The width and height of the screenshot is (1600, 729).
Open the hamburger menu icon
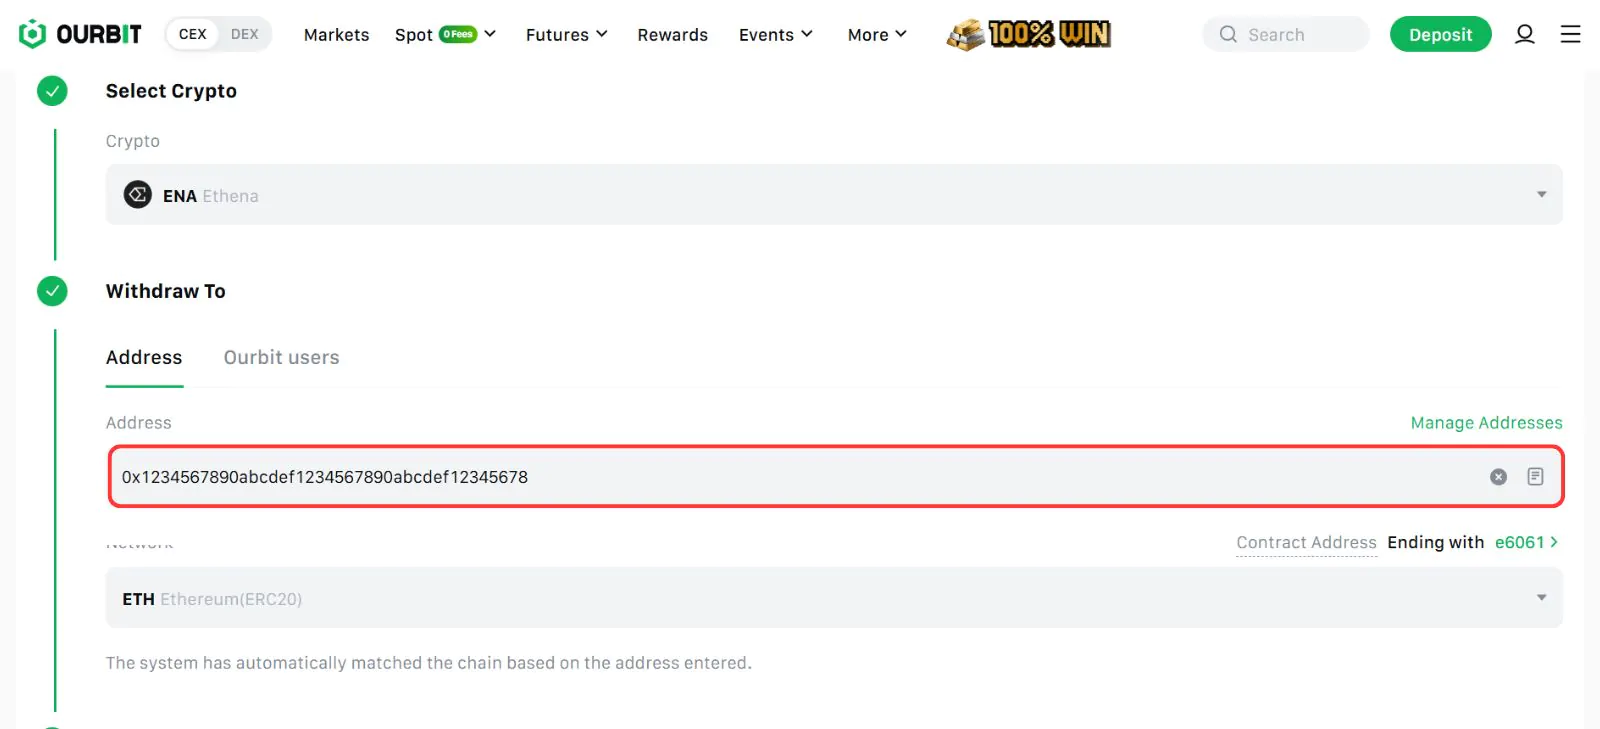[x=1570, y=34]
